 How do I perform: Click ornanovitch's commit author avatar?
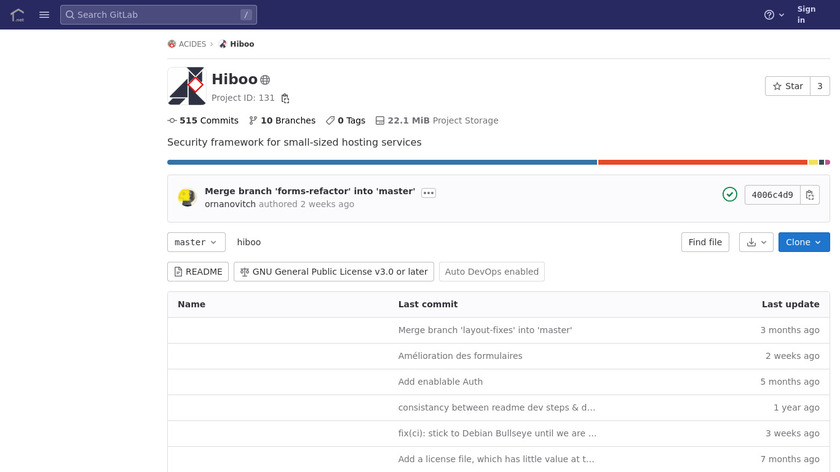(x=186, y=197)
